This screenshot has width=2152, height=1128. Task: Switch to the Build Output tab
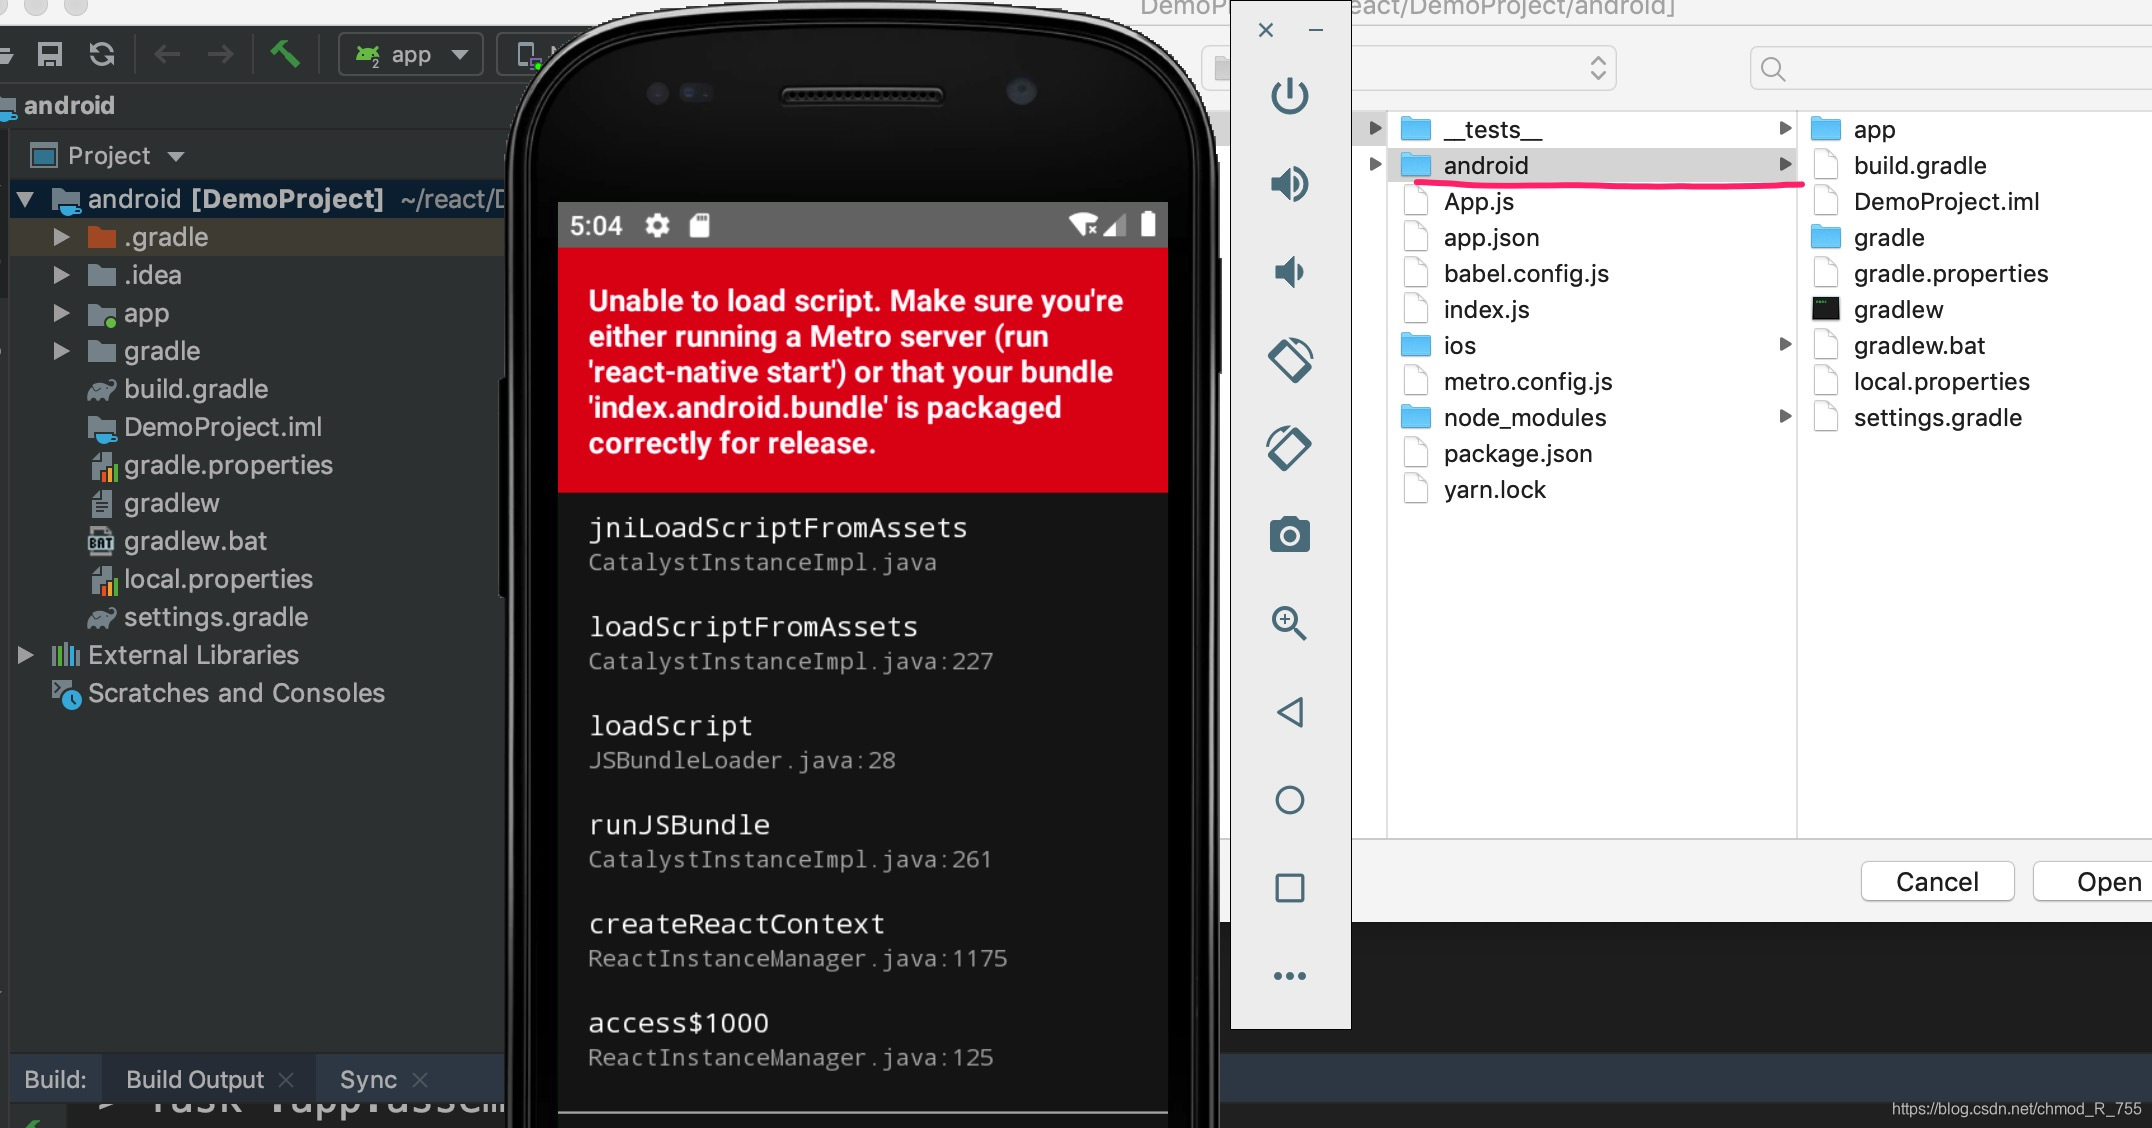point(195,1080)
